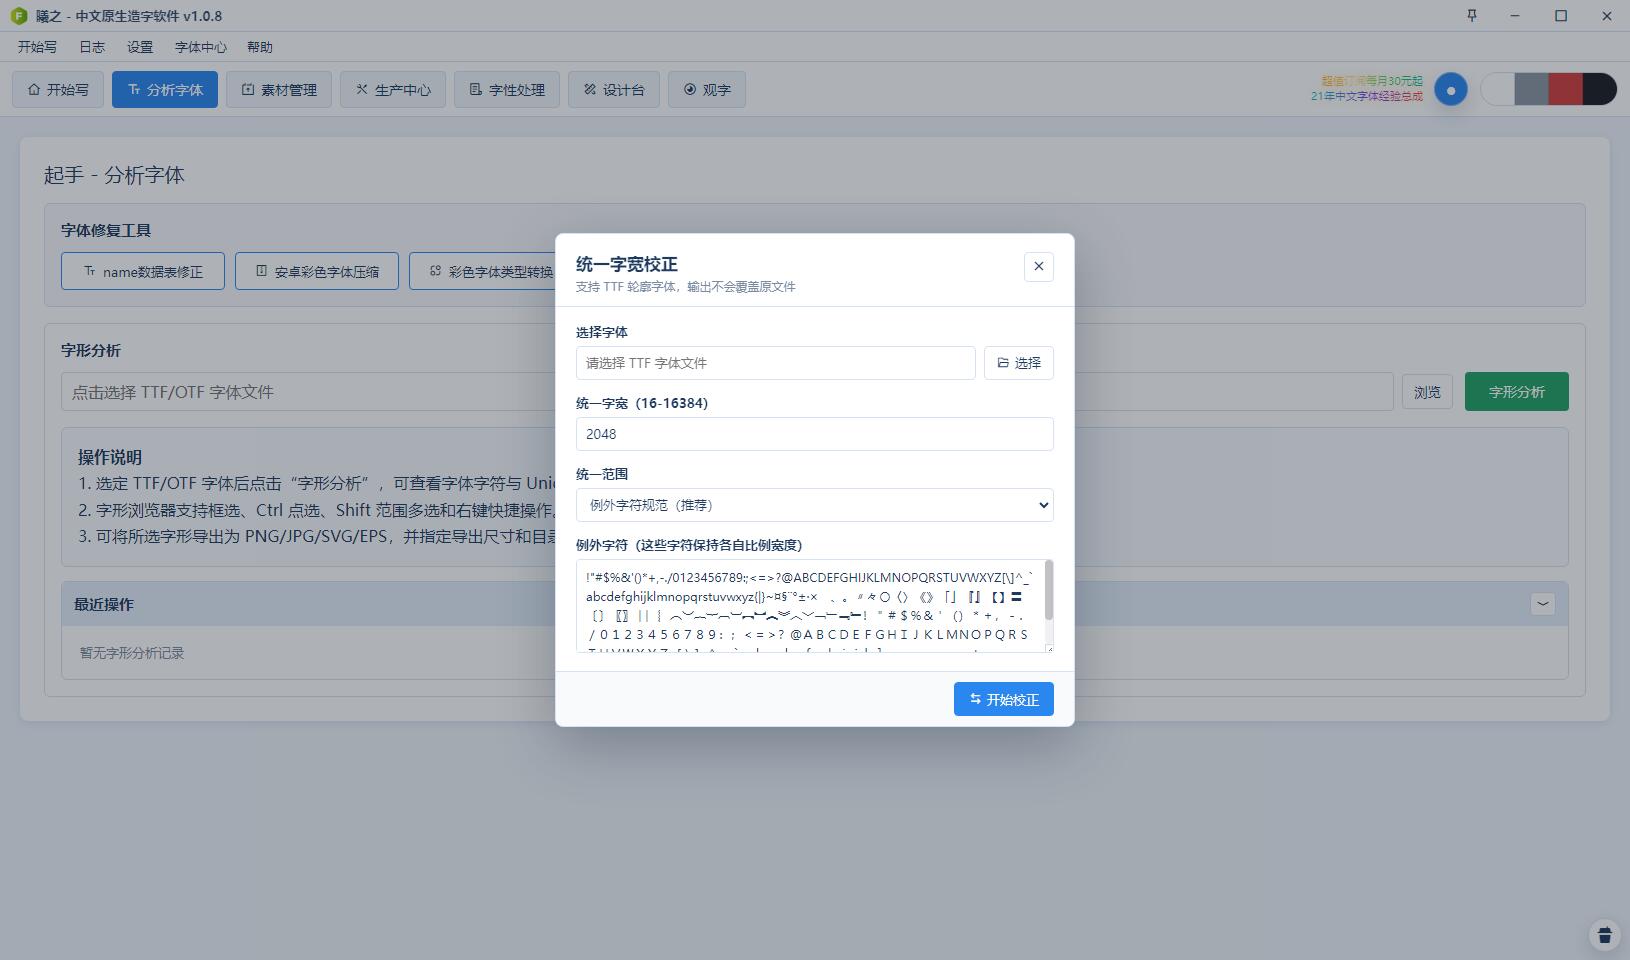Select the 分析字体 tab
Image resolution: width=1630 pixels, height=960 pixels.
pos(165,90)
